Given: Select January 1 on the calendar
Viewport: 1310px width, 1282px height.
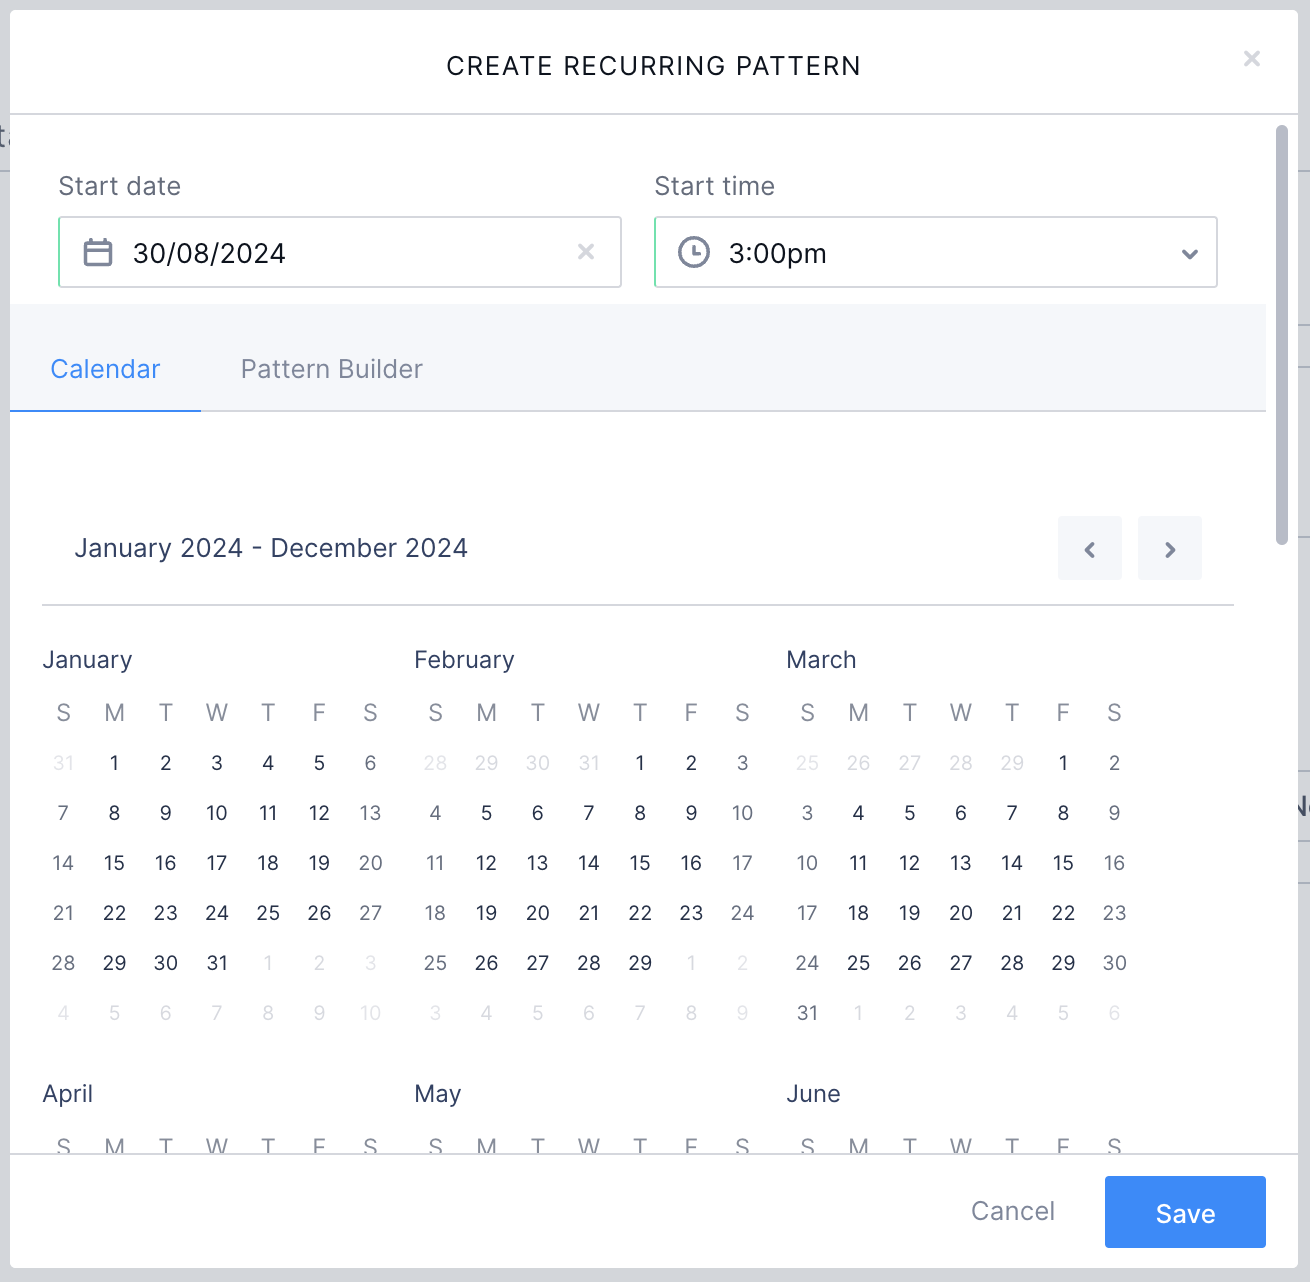Looking at the screenshot, I should point(114,763).
